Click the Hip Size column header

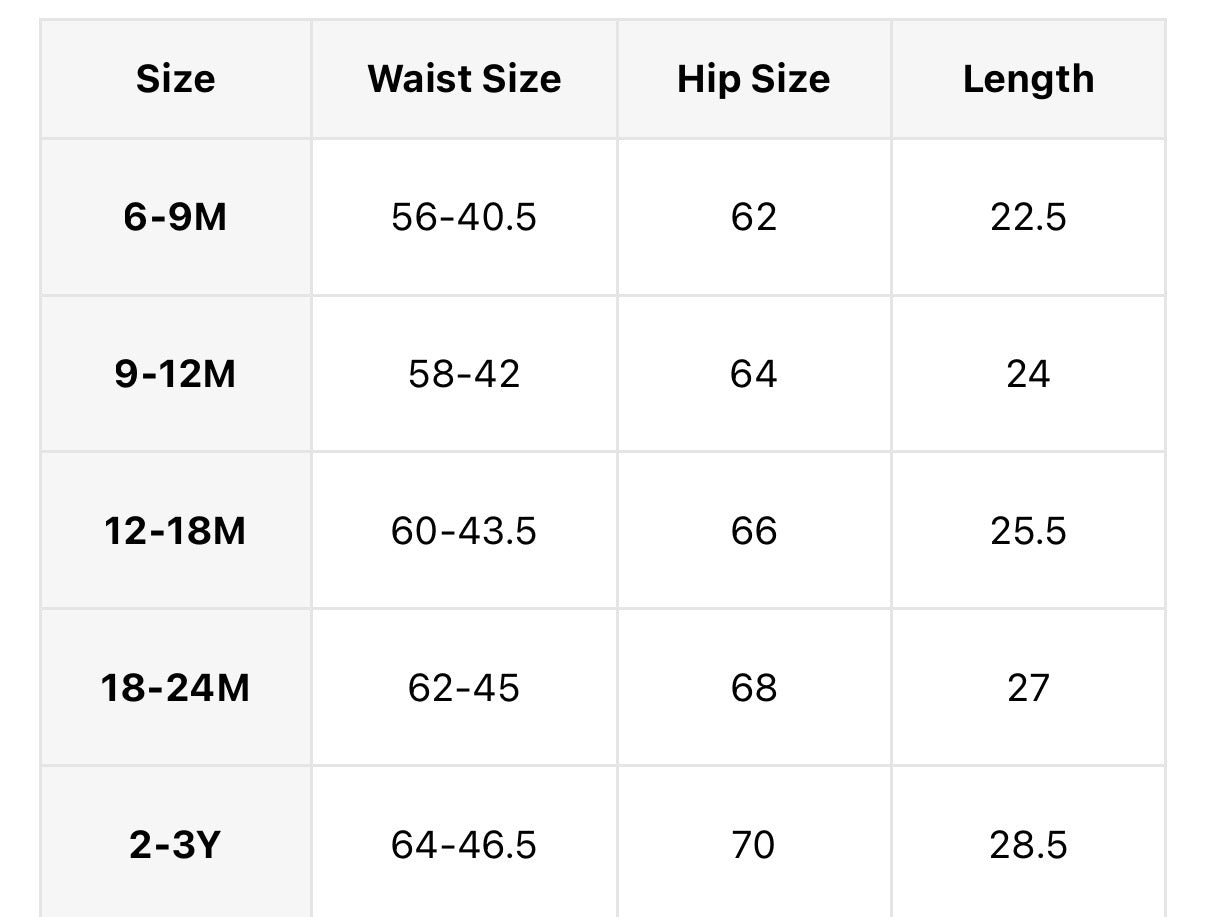pos(753,79)
